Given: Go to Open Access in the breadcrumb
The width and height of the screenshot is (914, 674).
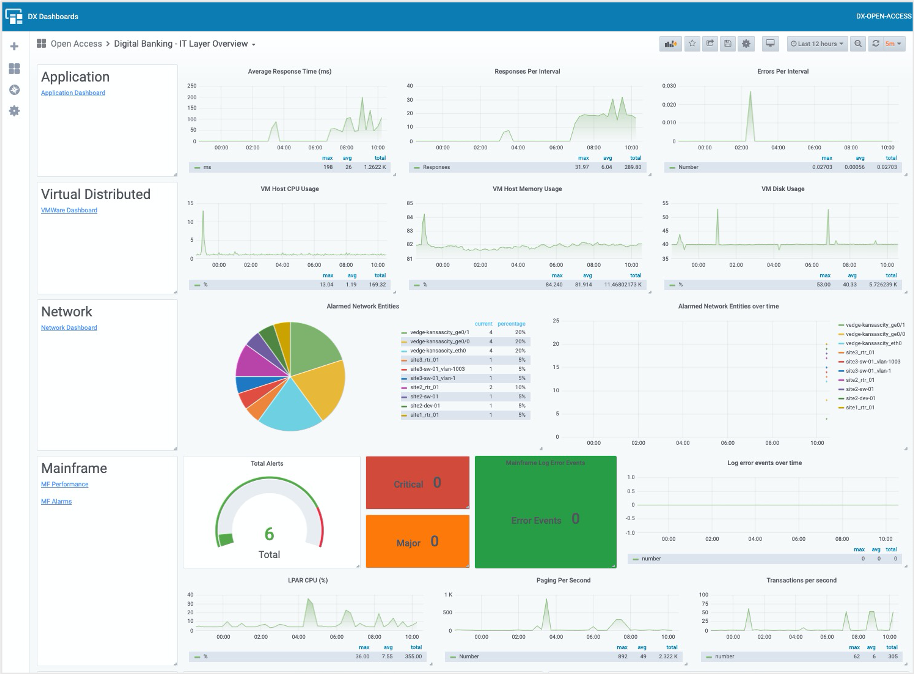Looking at the screenshot, I should (74, 44).
